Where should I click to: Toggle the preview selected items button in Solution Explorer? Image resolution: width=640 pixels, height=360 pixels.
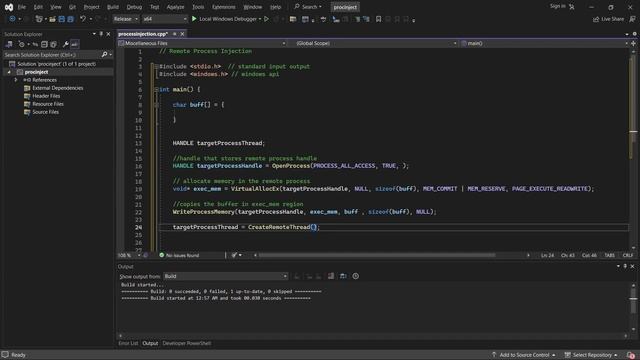click(74, 44)
